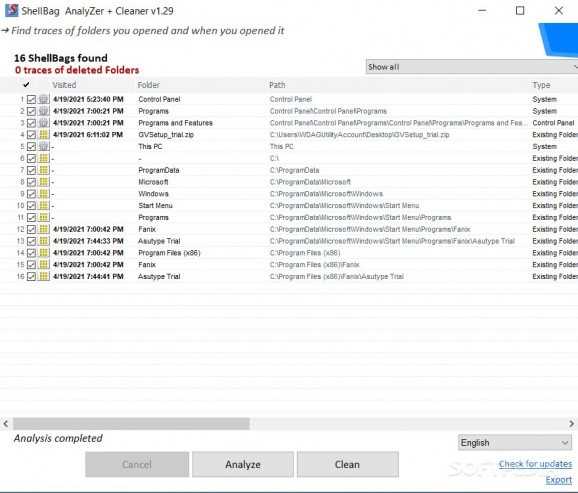
Task: Uncheck the checkbox for Program Files (x86)
Action: [x=31, y=253]
